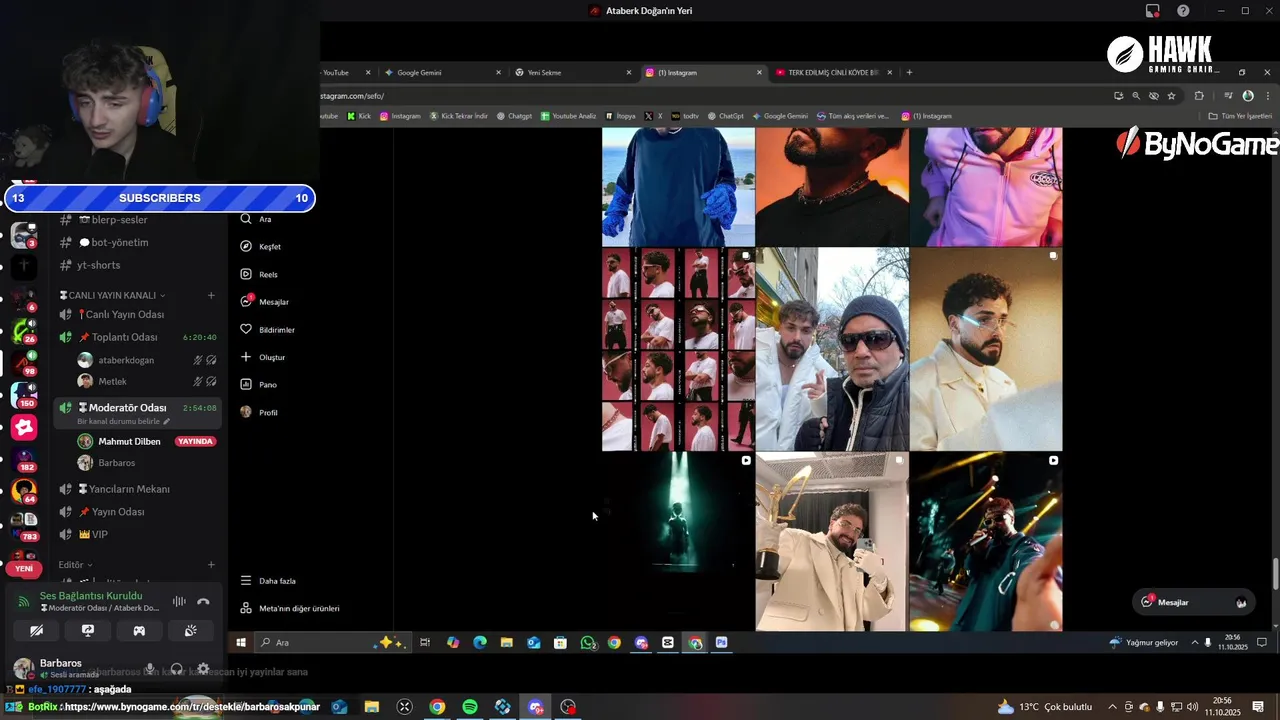Open Daha fazla menu in Instagram
1280x720 pixels.
268,581
